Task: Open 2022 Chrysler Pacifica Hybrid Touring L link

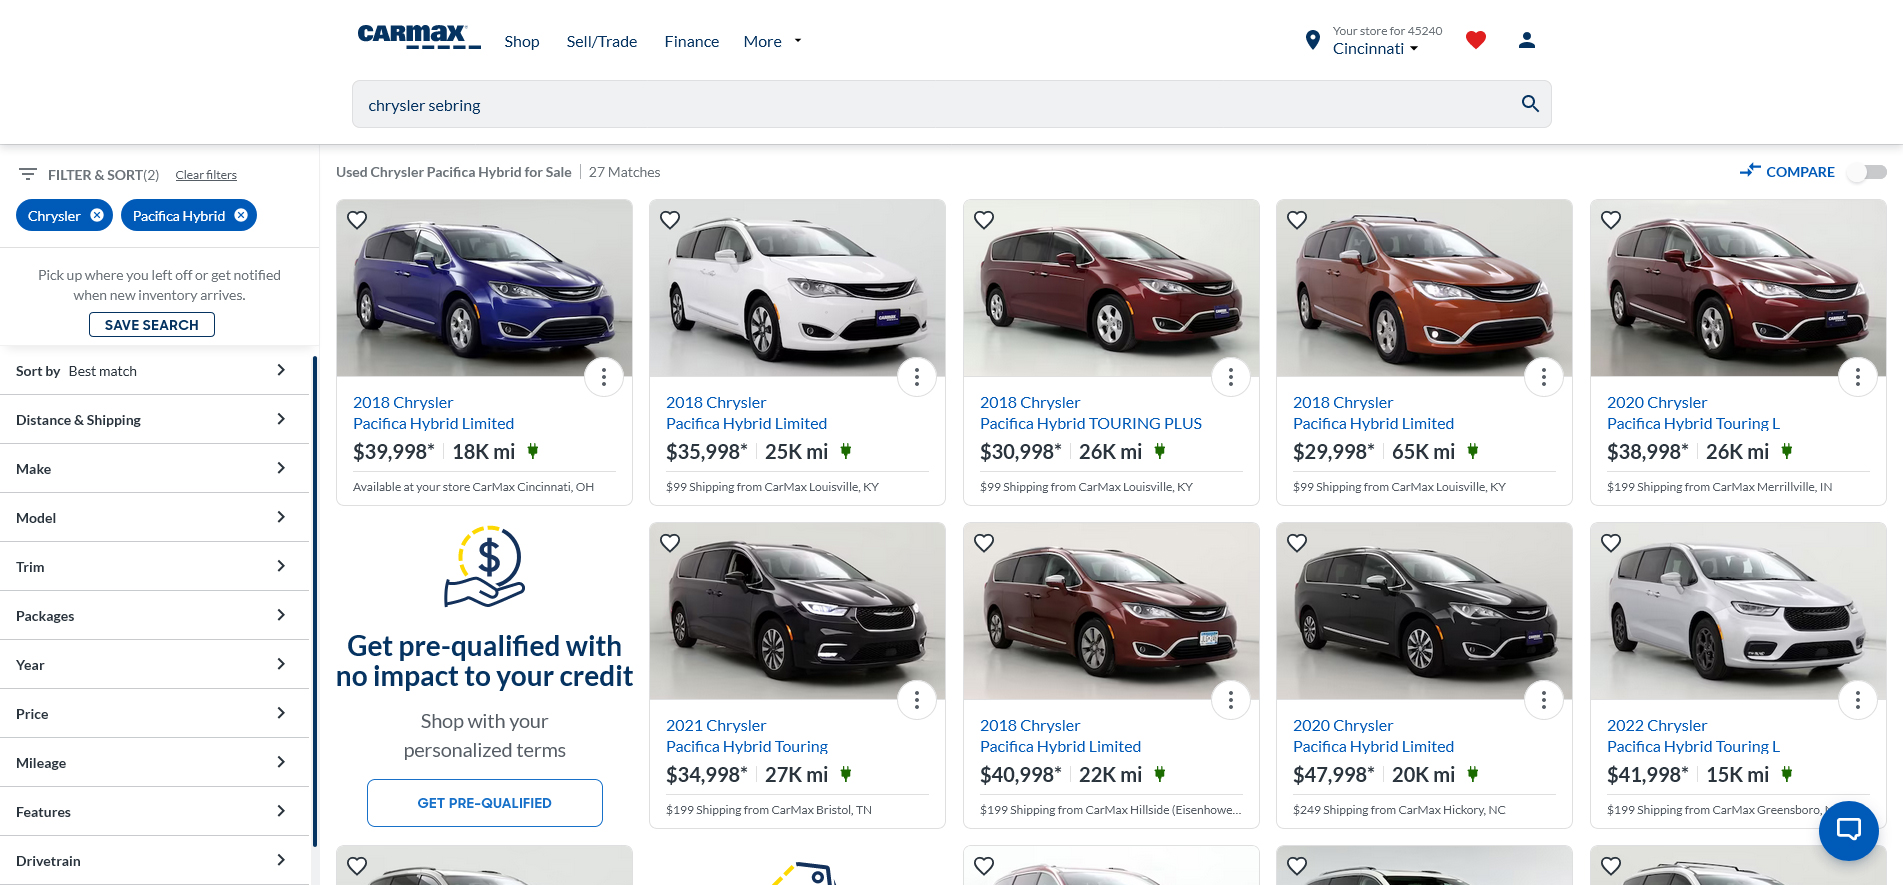Action: point(1694,736)
